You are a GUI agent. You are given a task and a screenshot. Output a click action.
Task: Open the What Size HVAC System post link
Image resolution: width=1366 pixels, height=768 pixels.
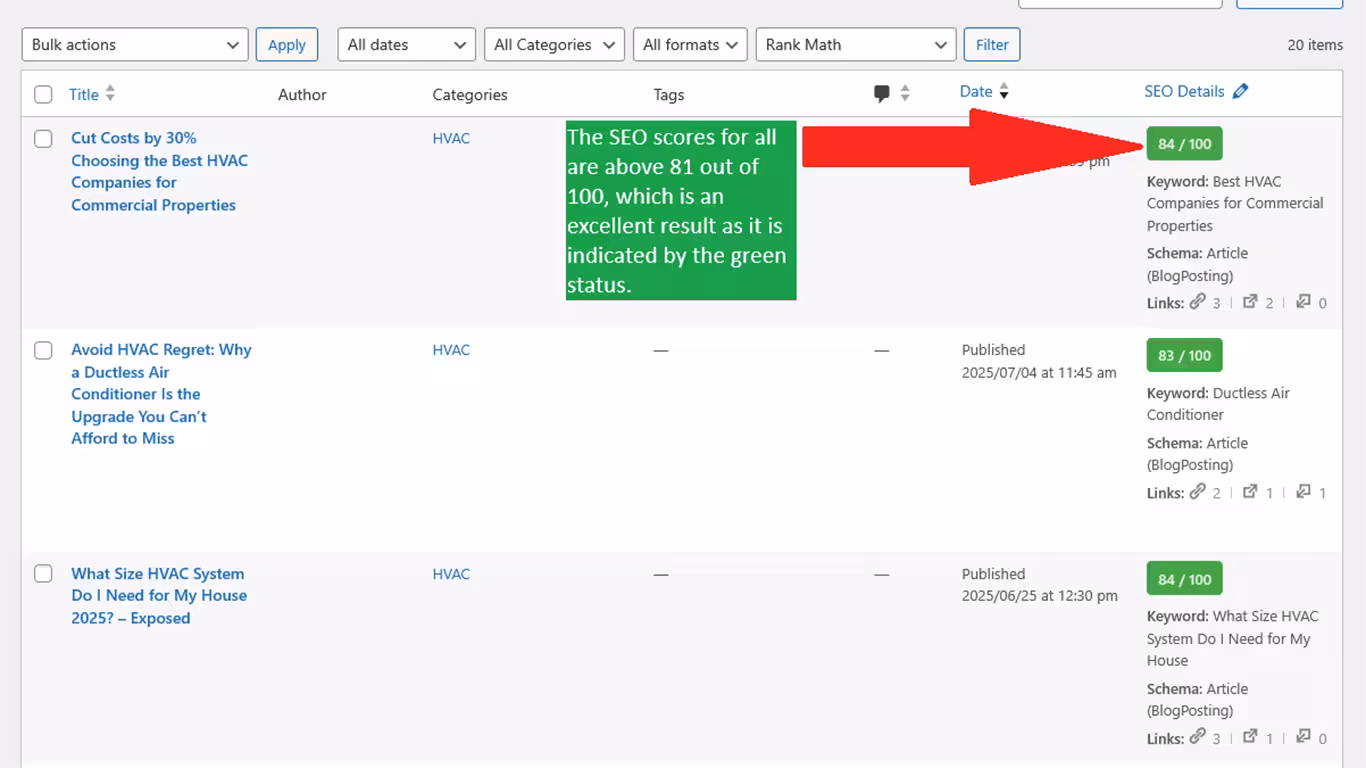[x=157, y=596]
